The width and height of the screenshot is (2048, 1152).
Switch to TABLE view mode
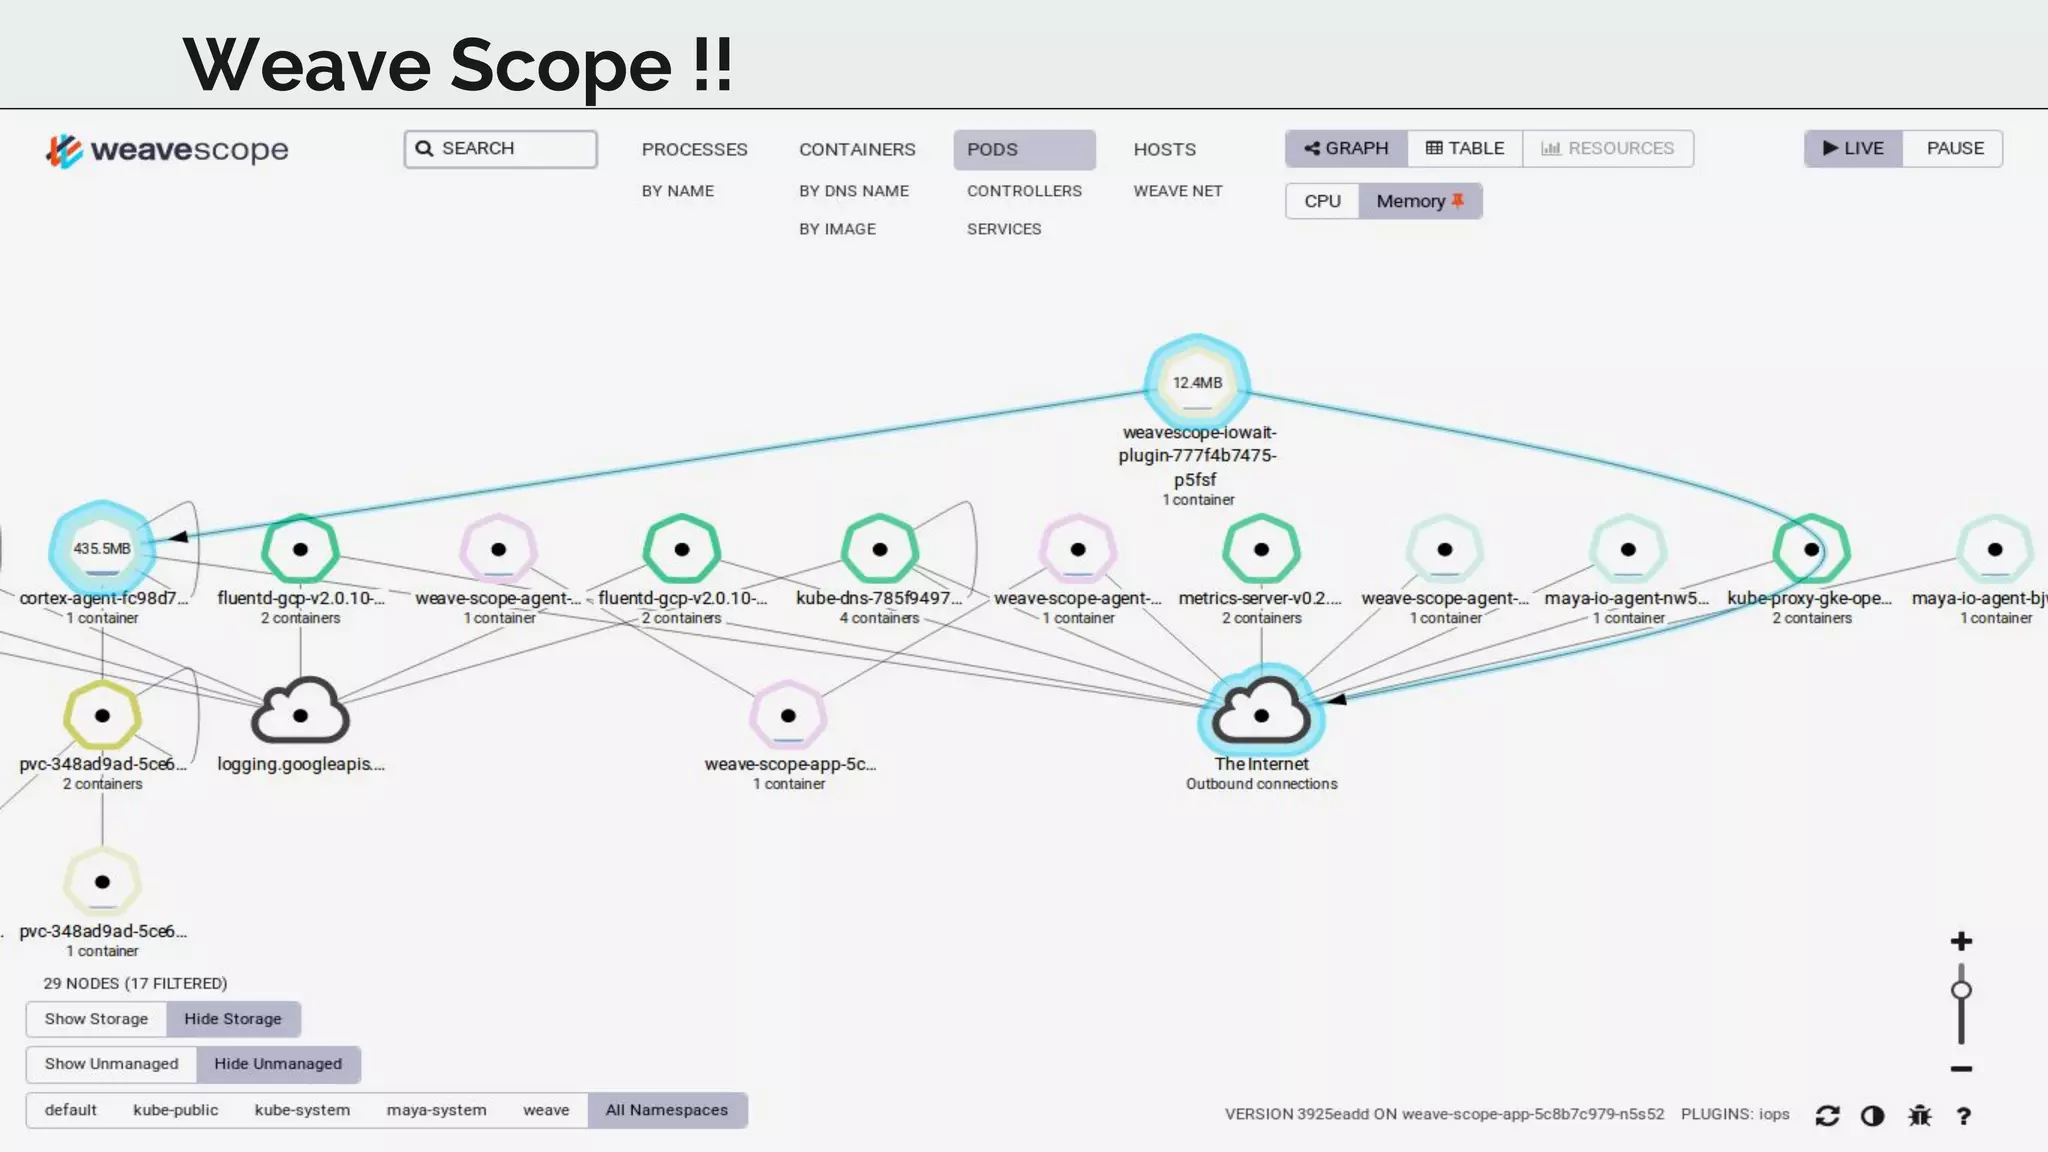pyautogui.click(x=1464, y=148)
